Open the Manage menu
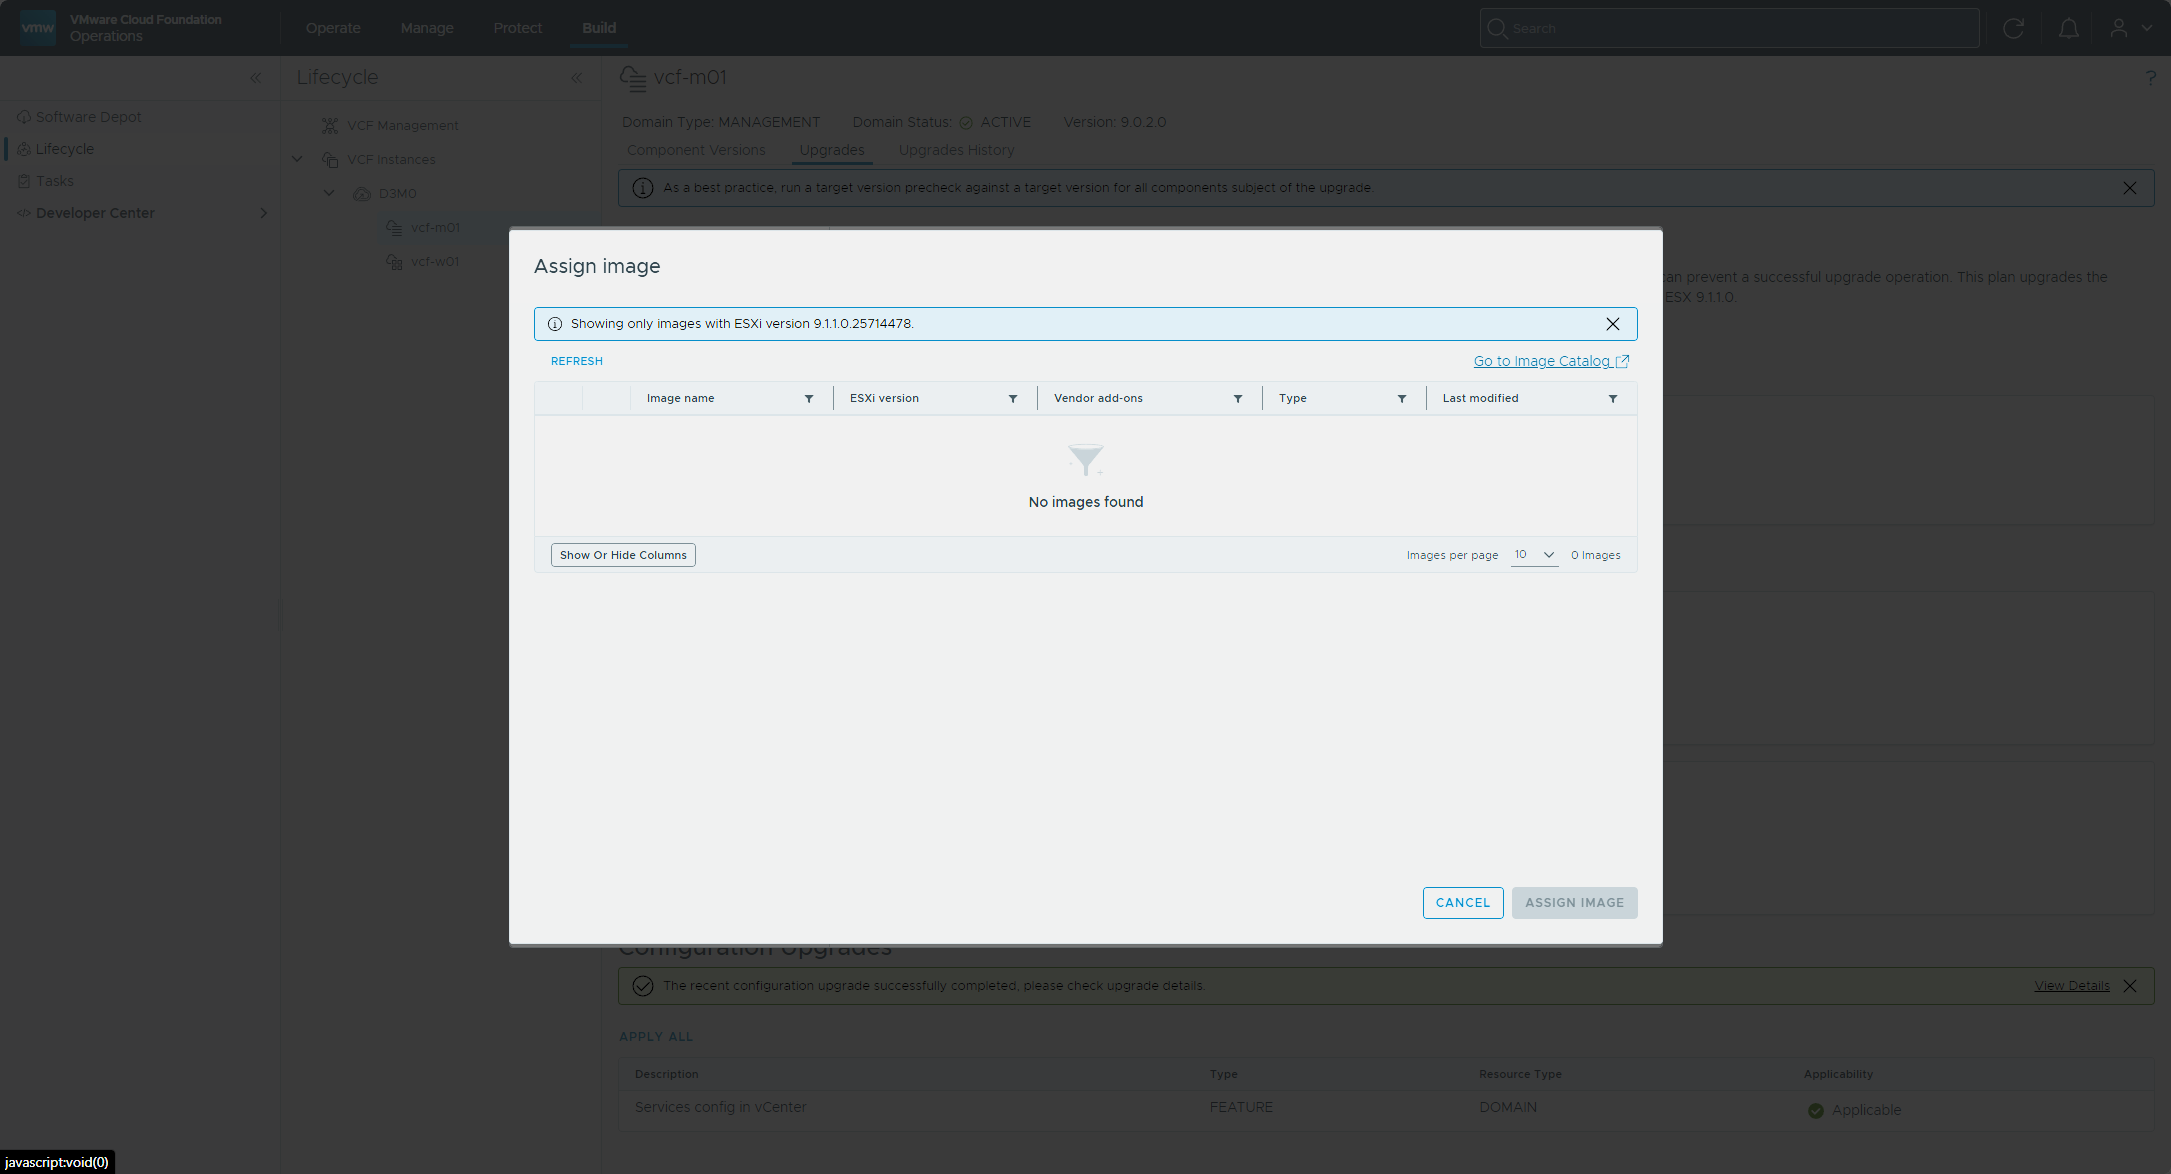The image size is (2171, 1174). pos(427,28)
